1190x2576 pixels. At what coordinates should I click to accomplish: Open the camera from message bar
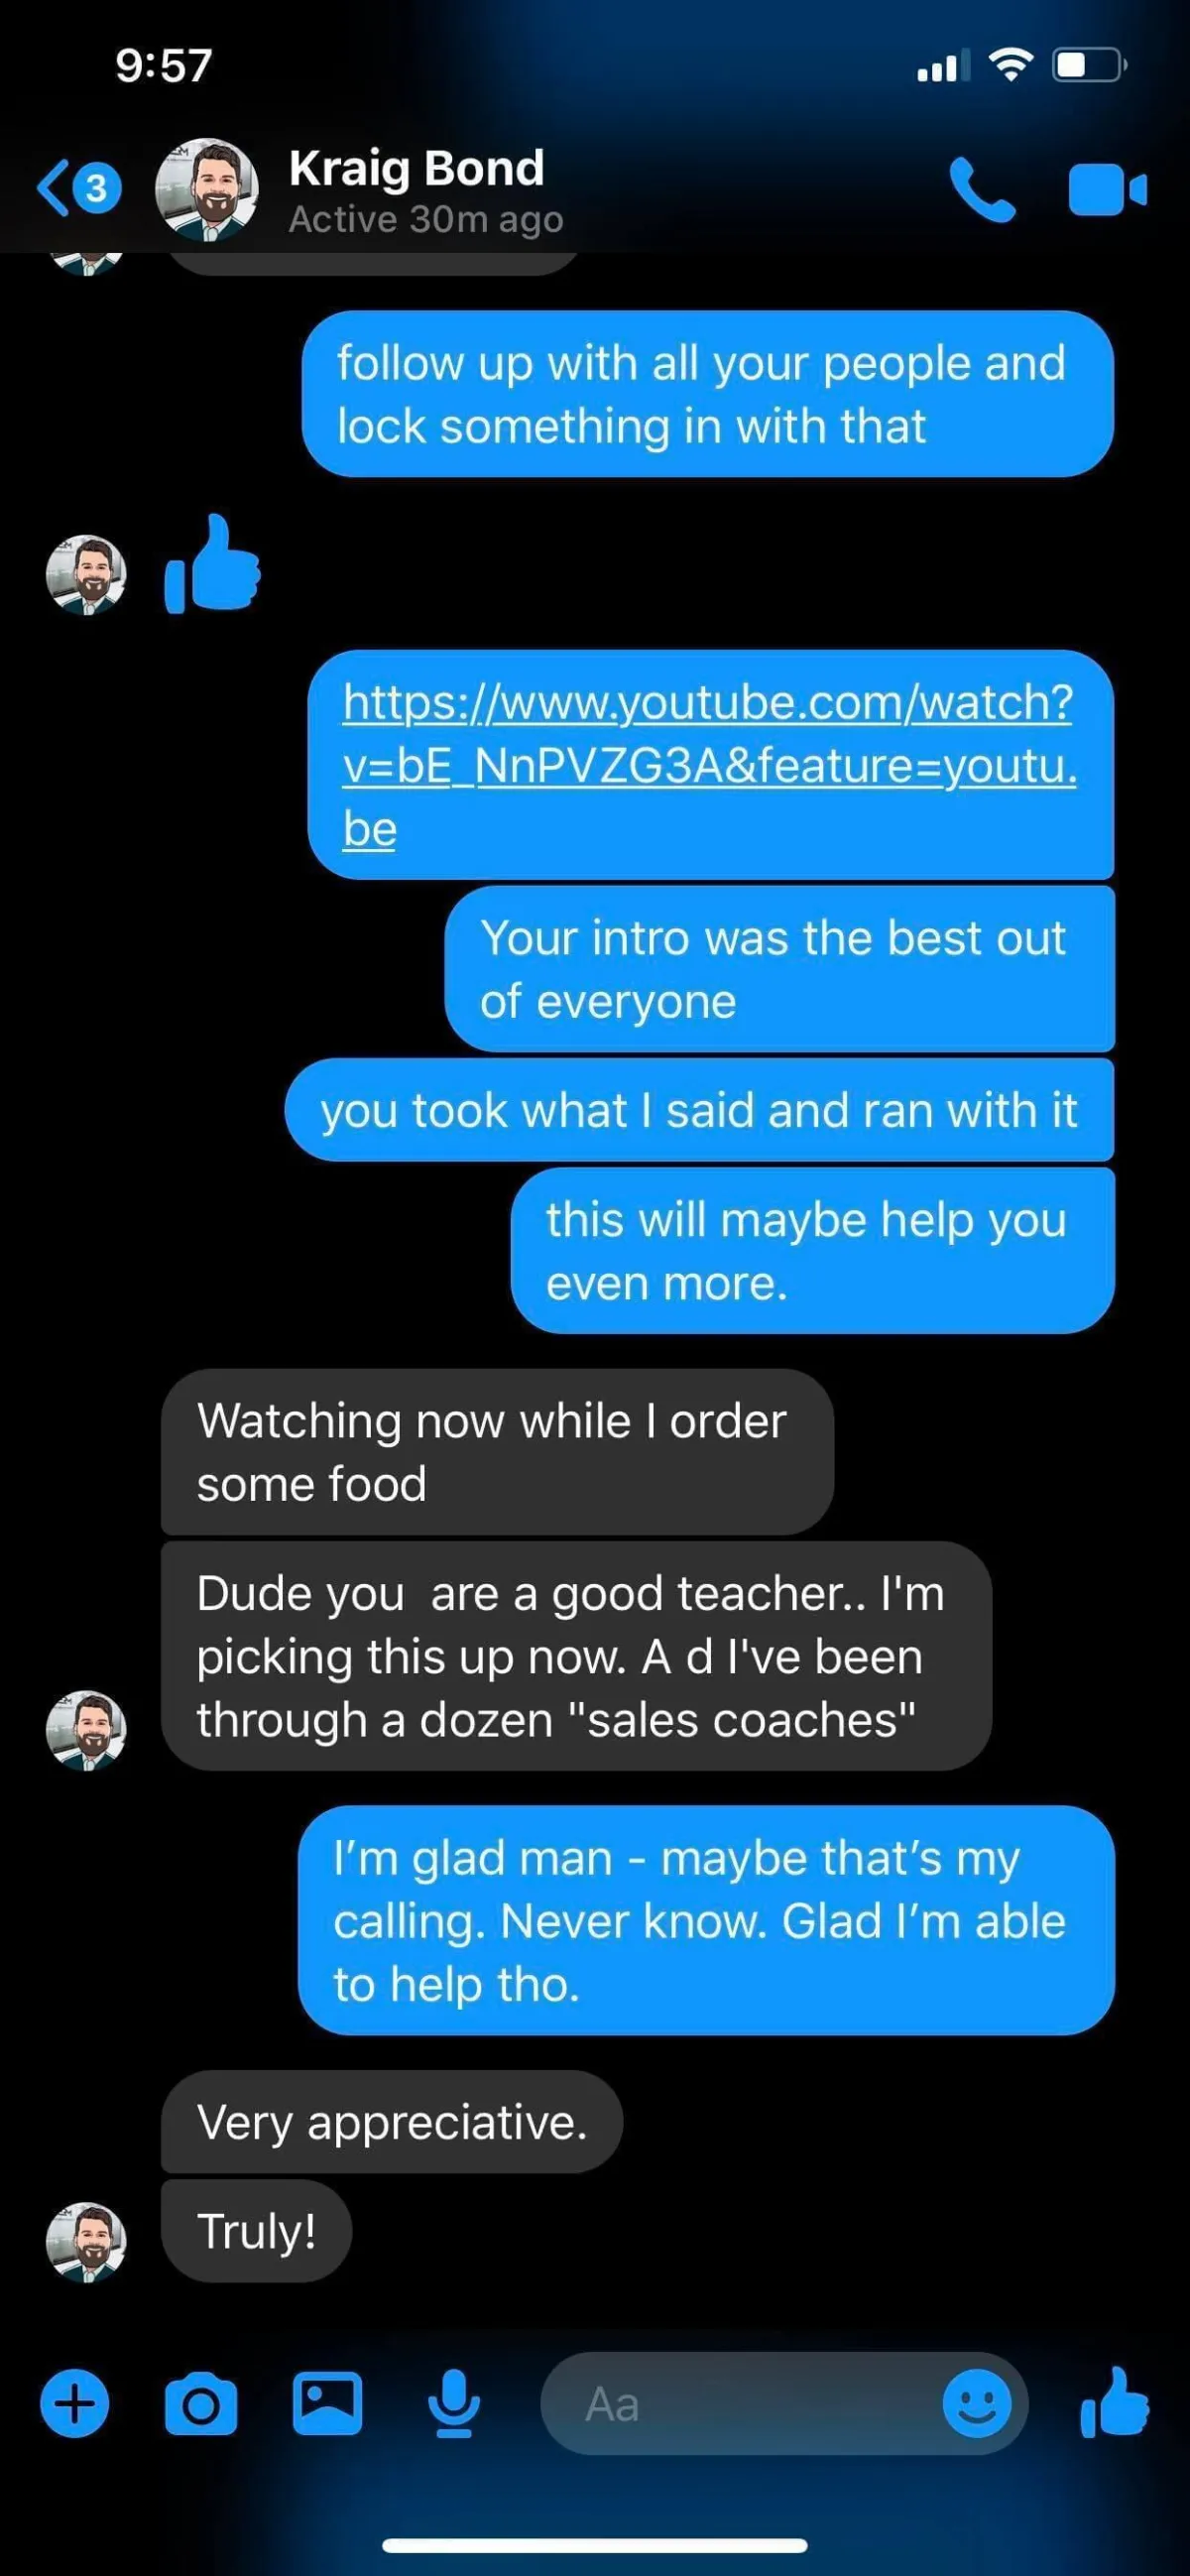(x=201, y=2403)
